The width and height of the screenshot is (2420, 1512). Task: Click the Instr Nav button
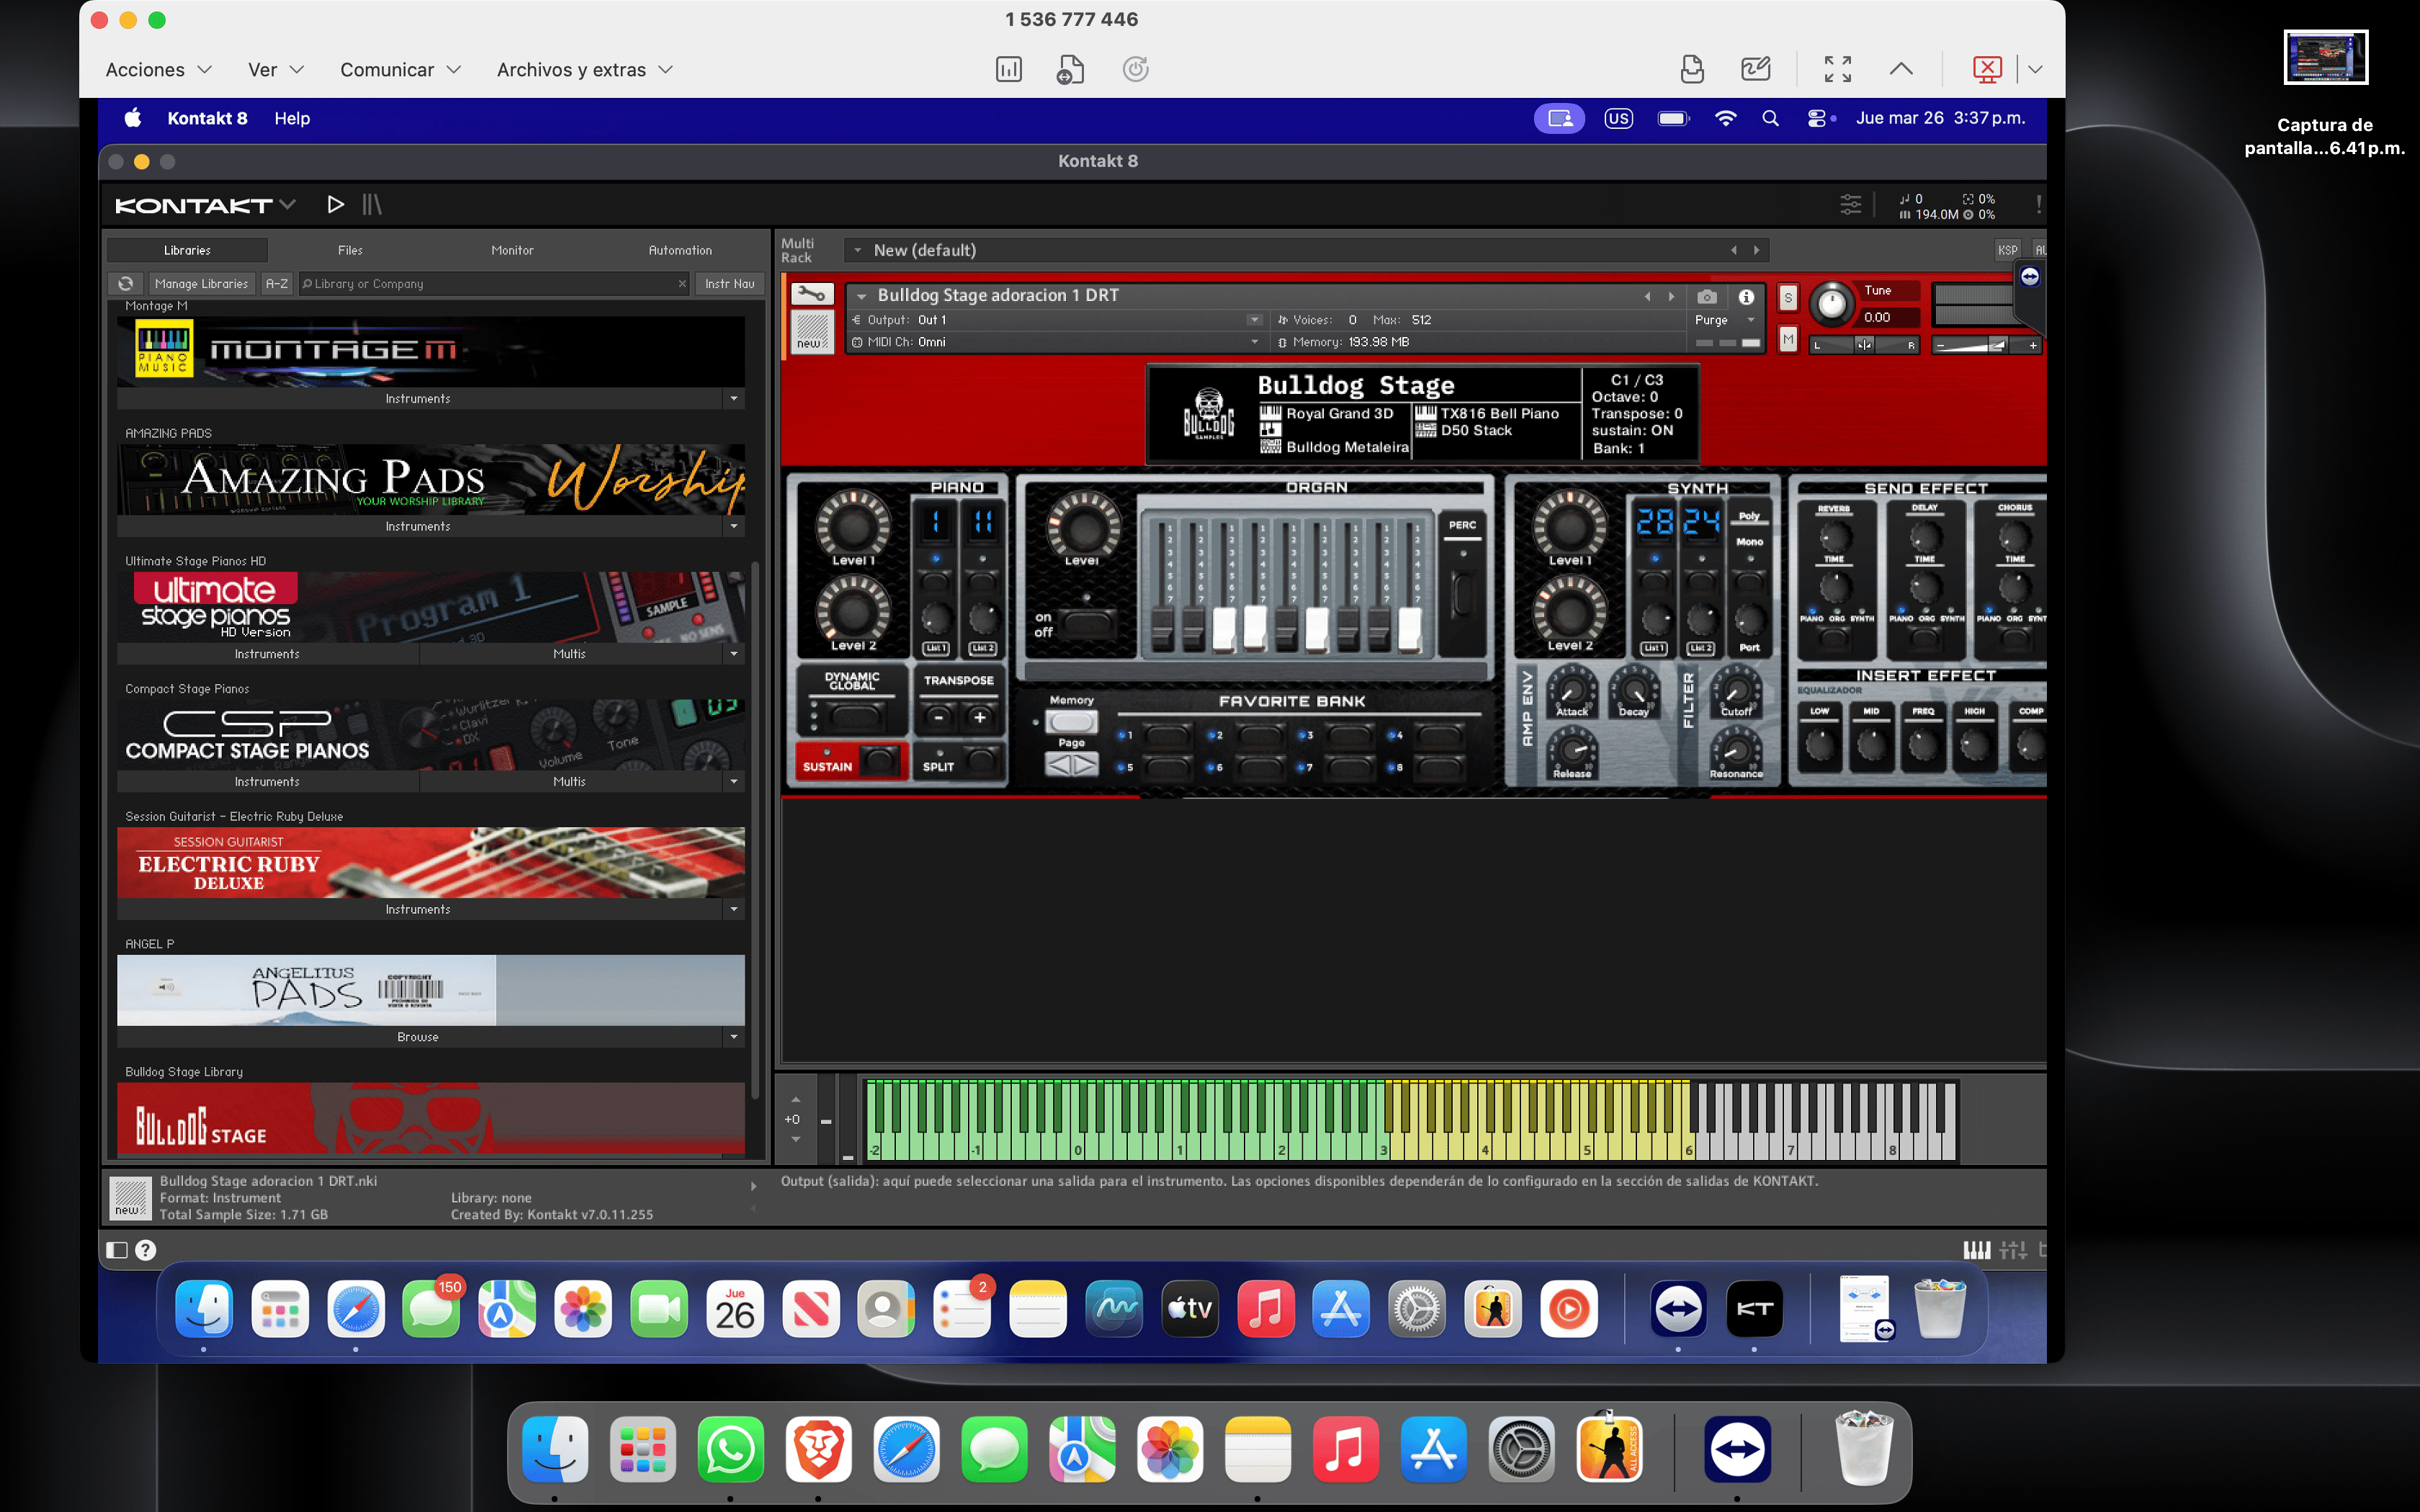pos(729,284)
